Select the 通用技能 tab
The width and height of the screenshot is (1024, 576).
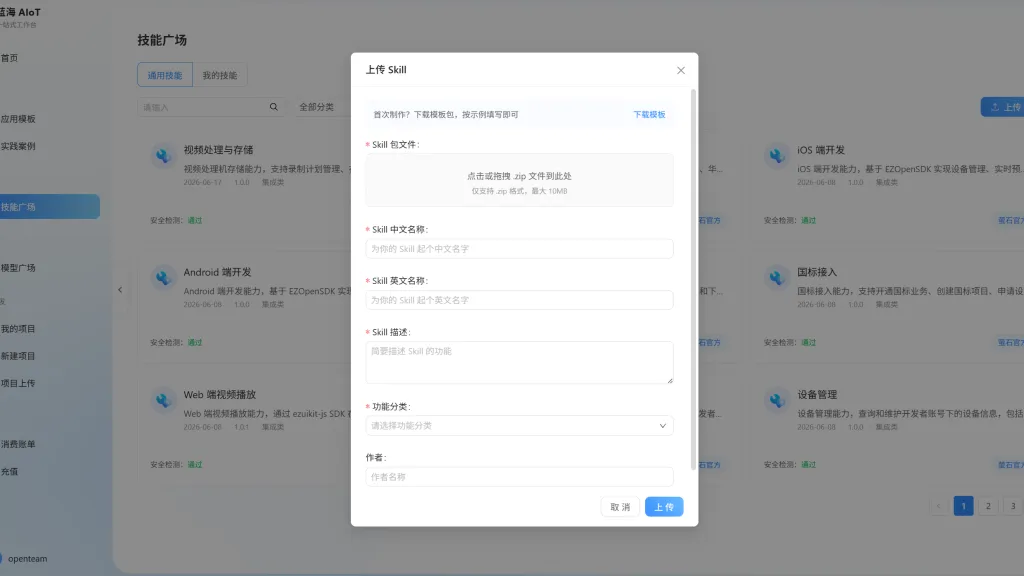point(165,75)
